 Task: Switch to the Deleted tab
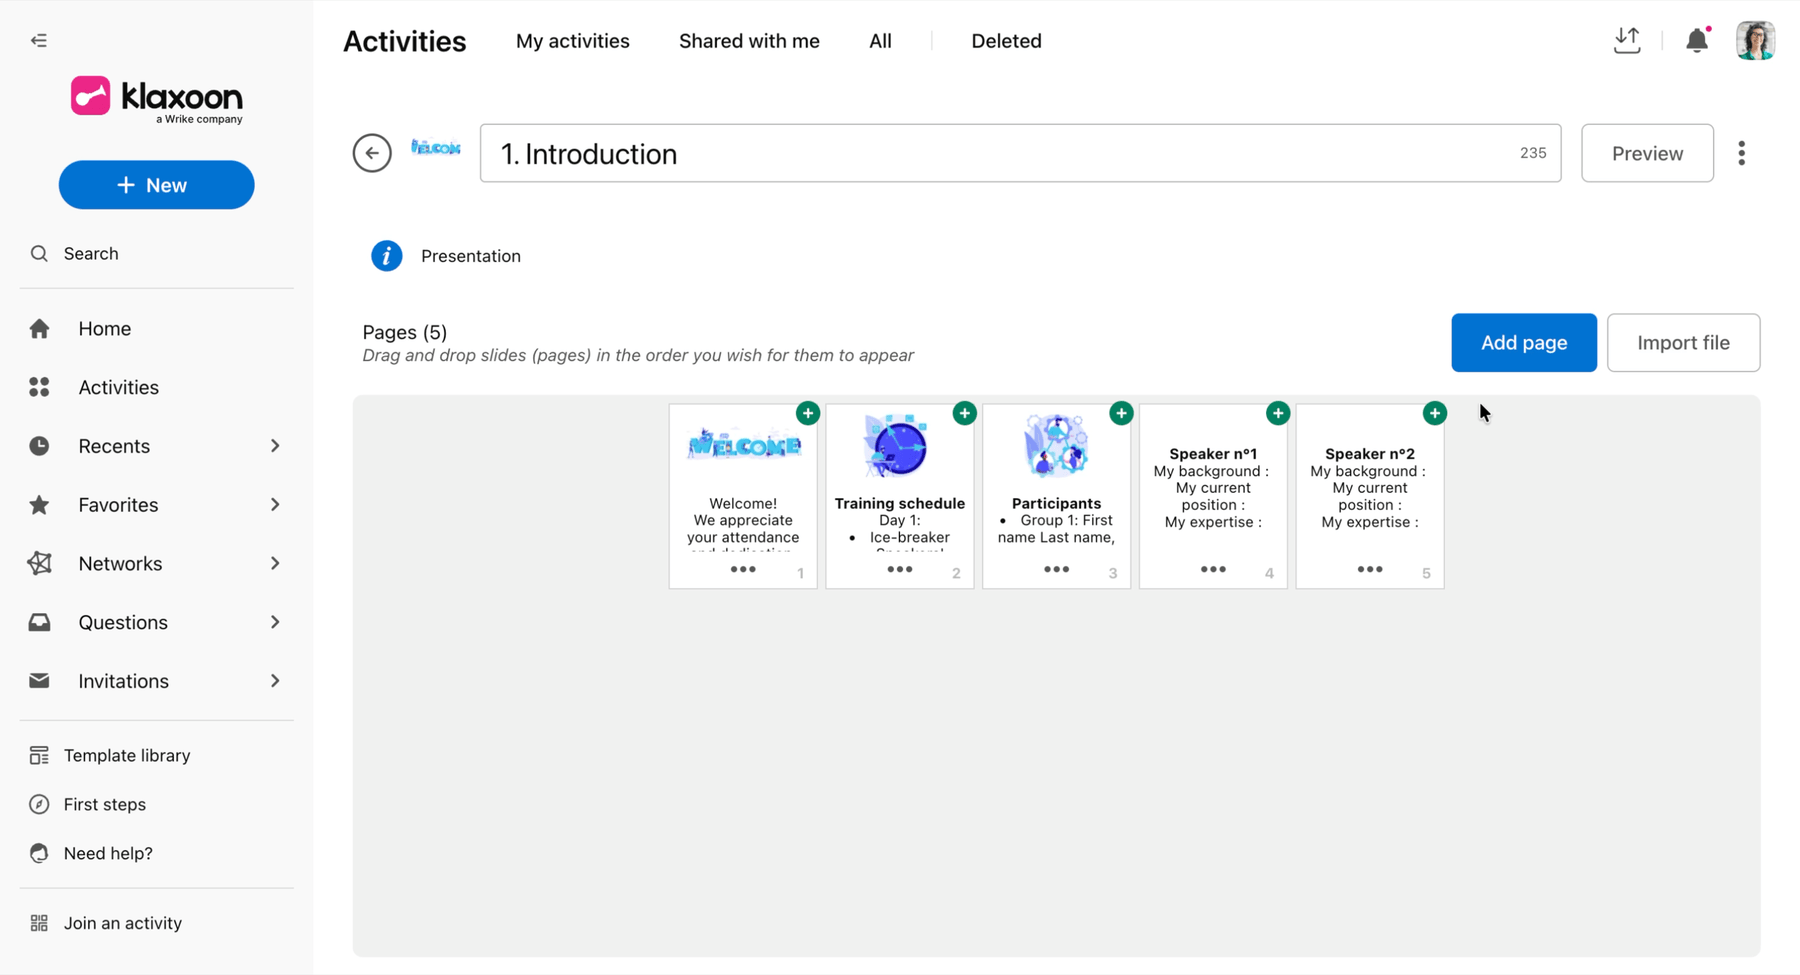click(x=1006, y=41)
